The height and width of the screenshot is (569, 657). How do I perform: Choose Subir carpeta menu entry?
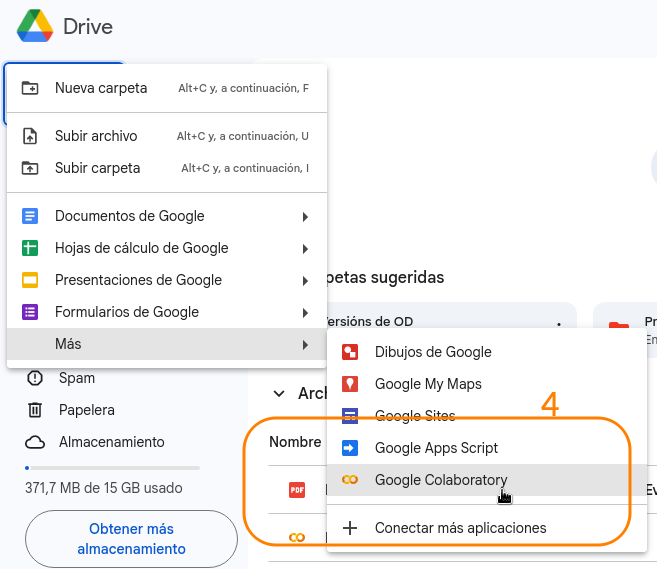pos(167,168)
